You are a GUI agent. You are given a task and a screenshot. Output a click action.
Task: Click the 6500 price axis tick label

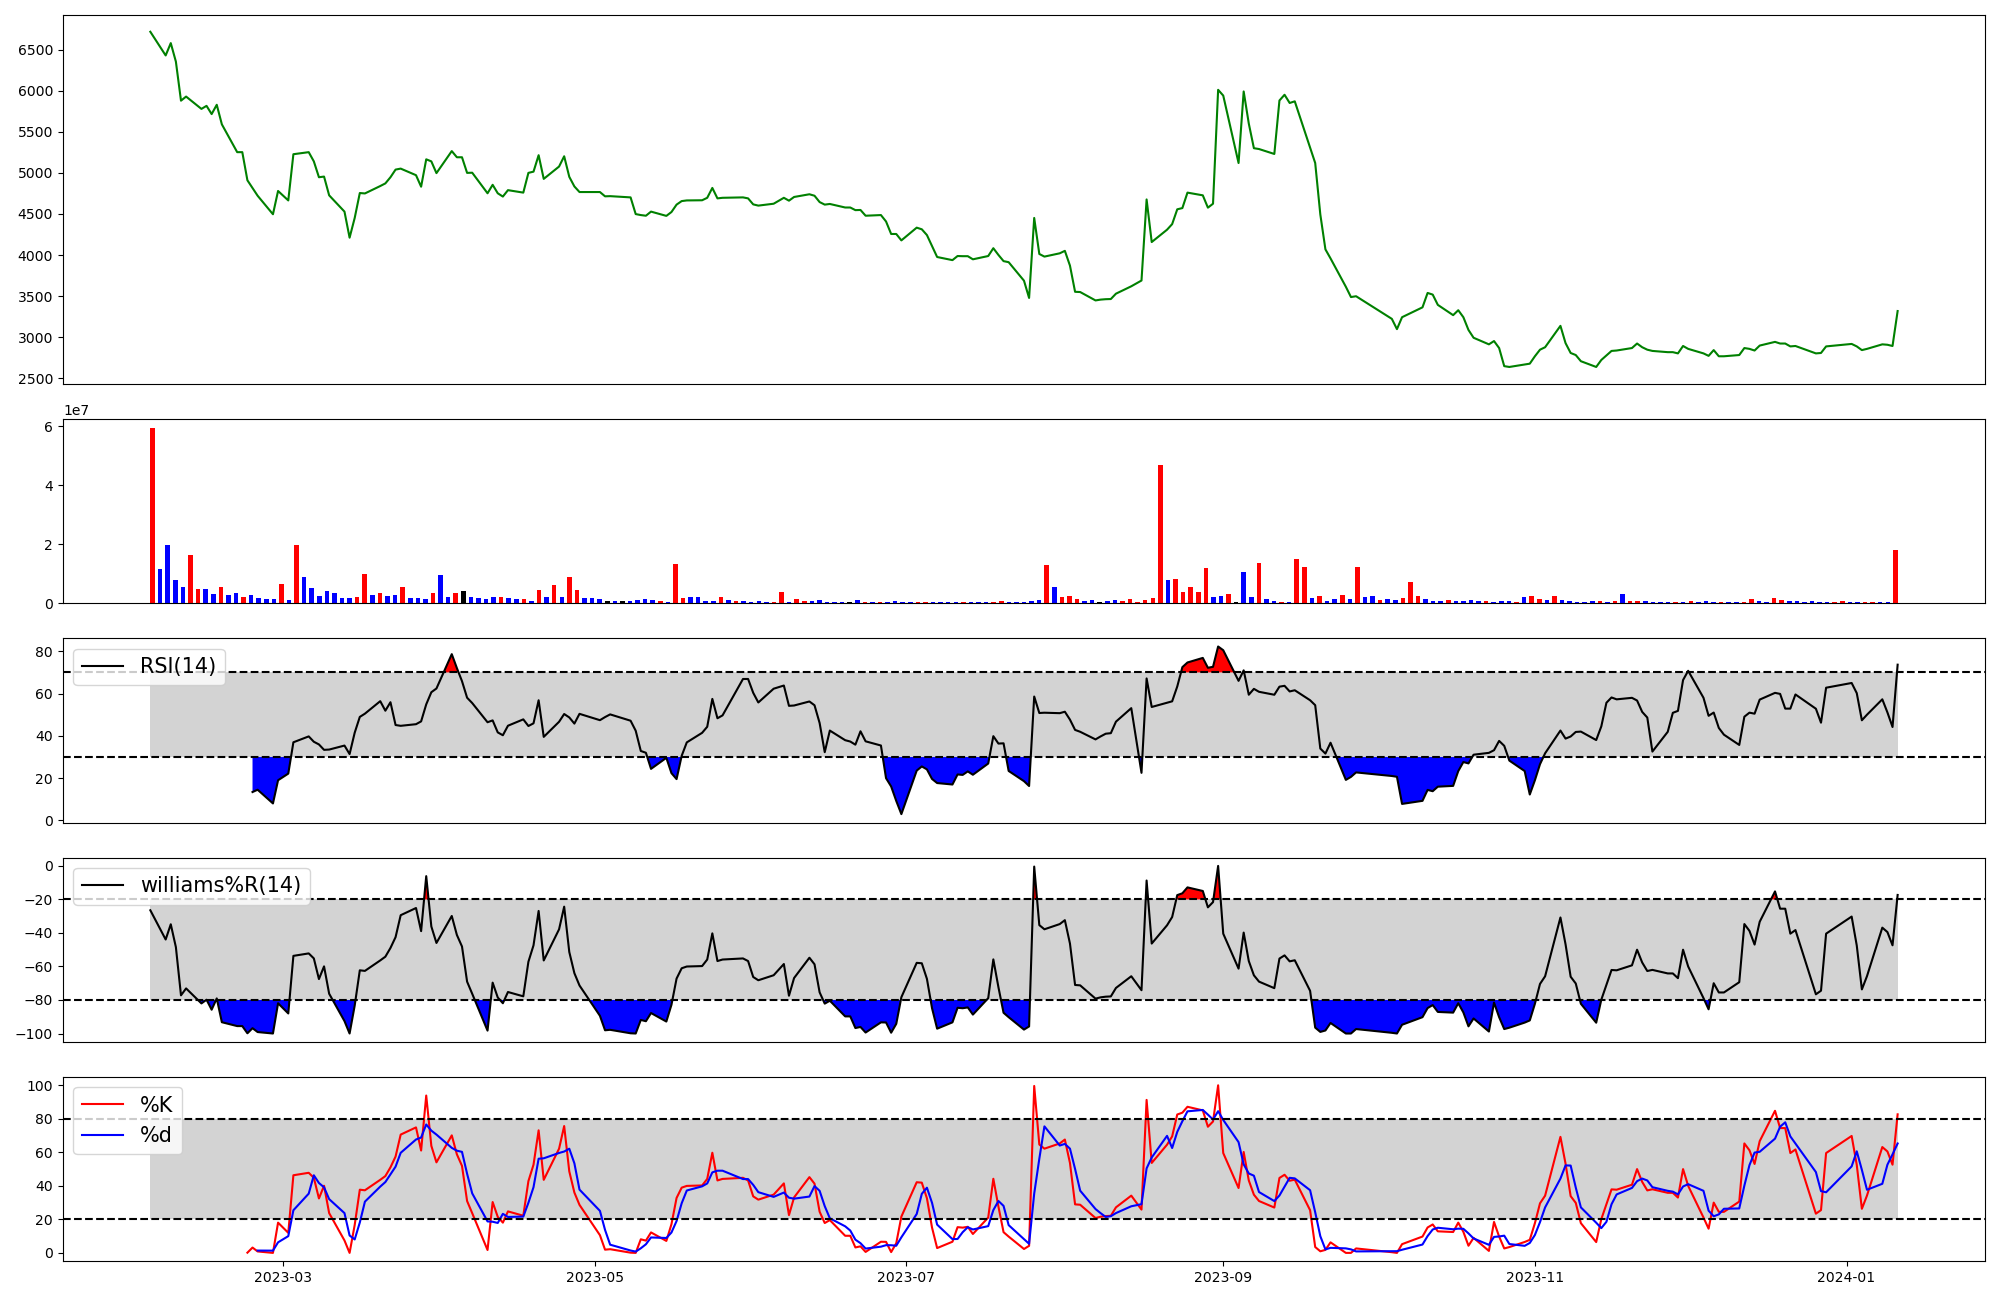click(36, 50)
